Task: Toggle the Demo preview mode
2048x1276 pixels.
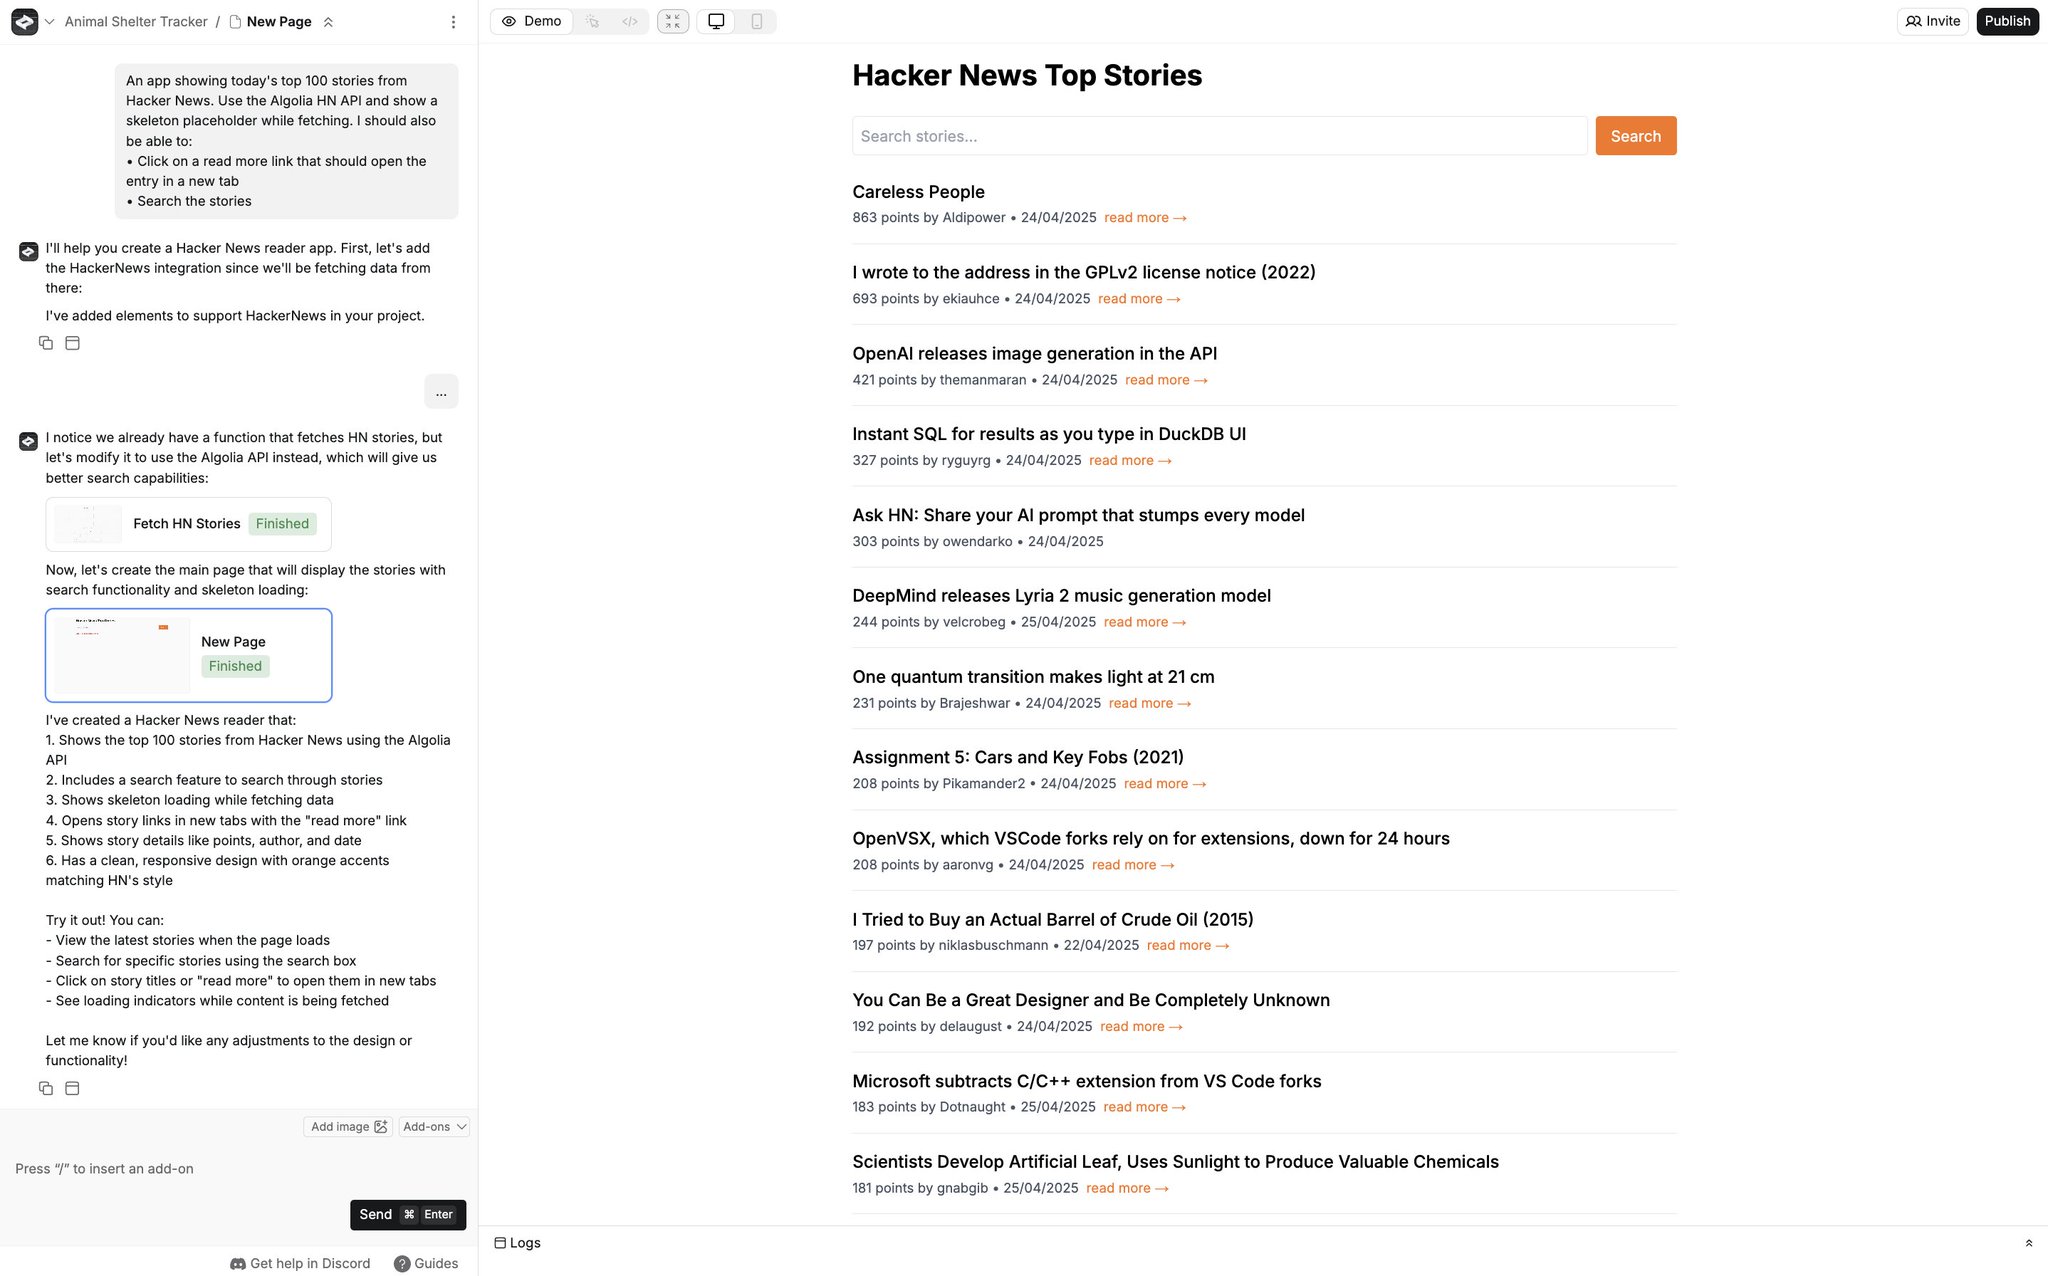Action: (532, 21)
